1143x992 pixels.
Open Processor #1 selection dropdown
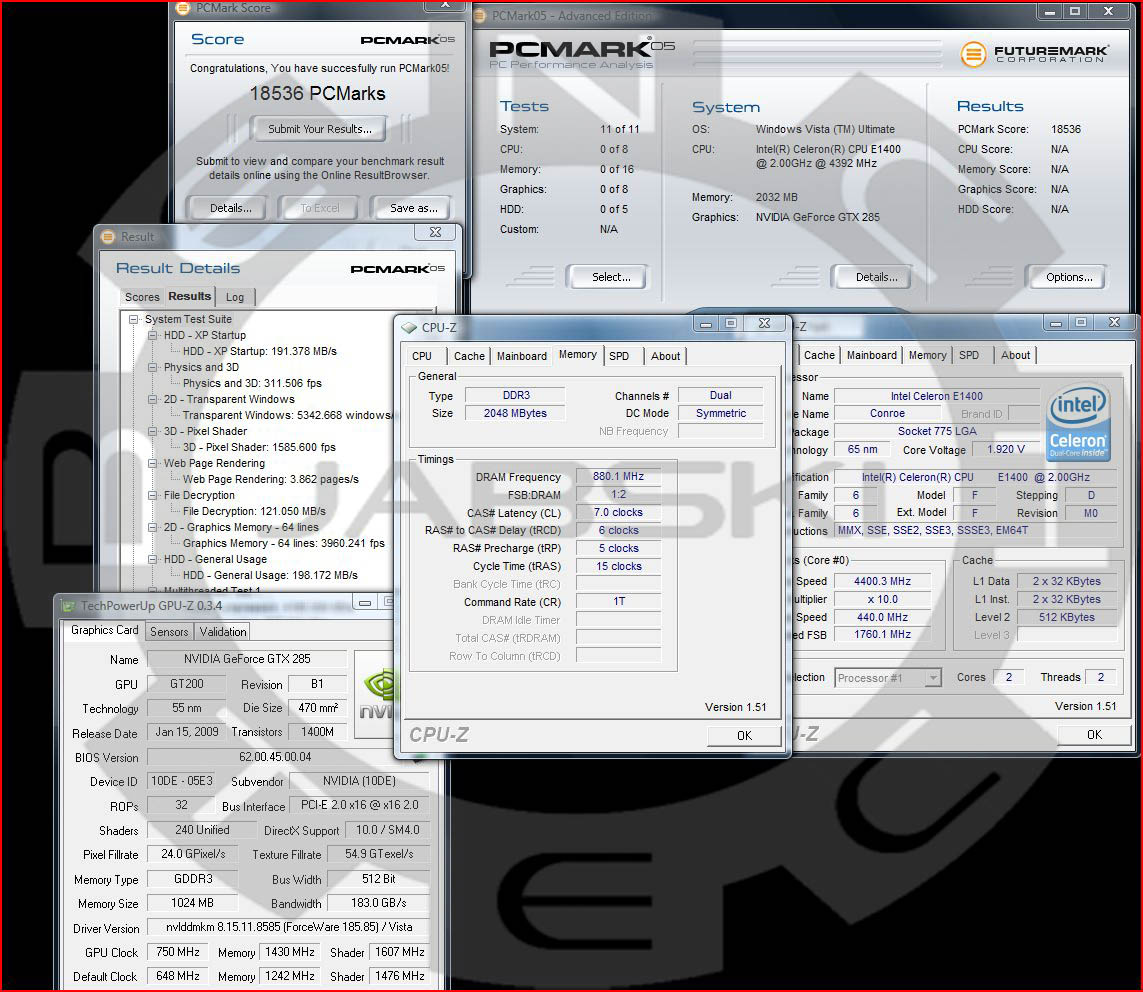888,678
